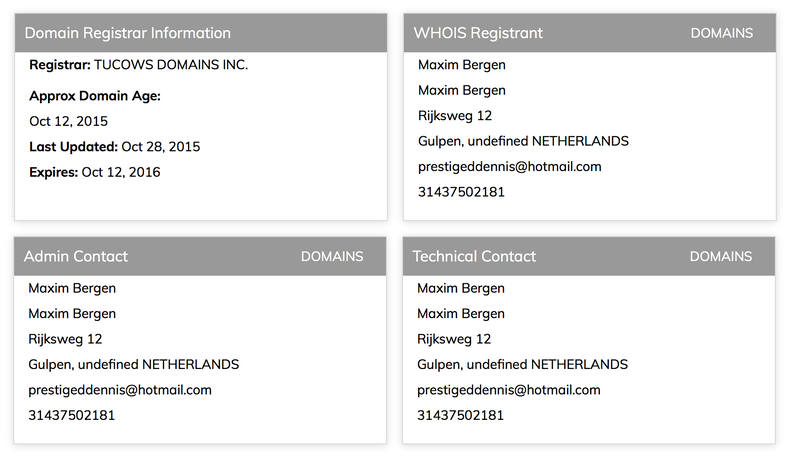Click the Domain Registrar Information header title

click(x=128, y=33)
